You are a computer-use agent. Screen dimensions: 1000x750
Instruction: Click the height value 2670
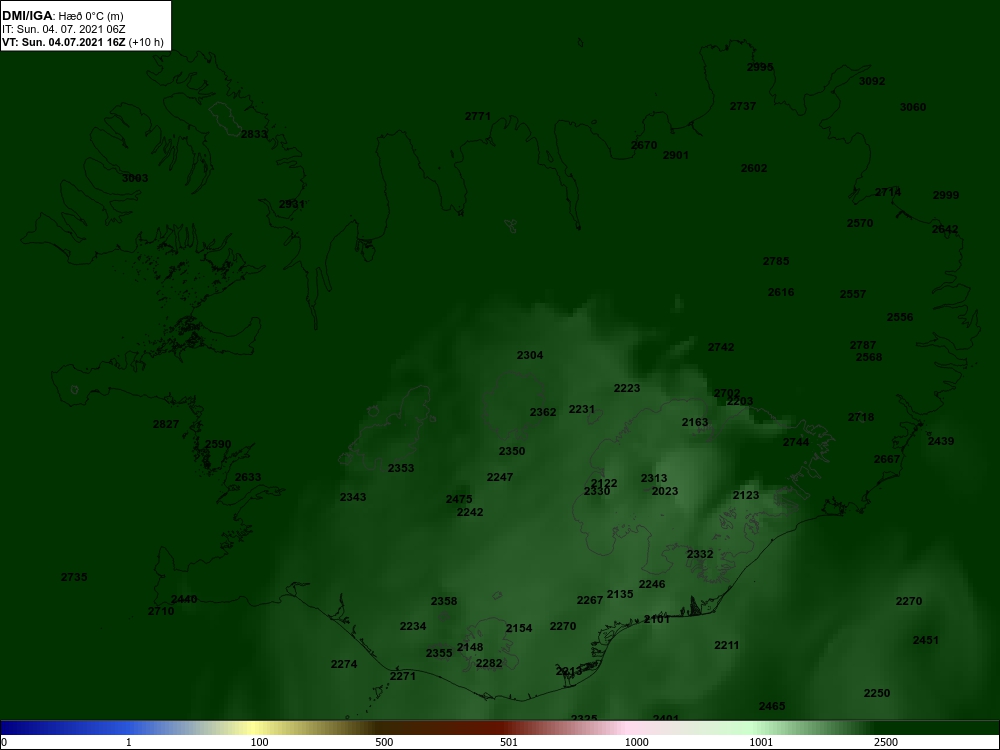[643, 145]
